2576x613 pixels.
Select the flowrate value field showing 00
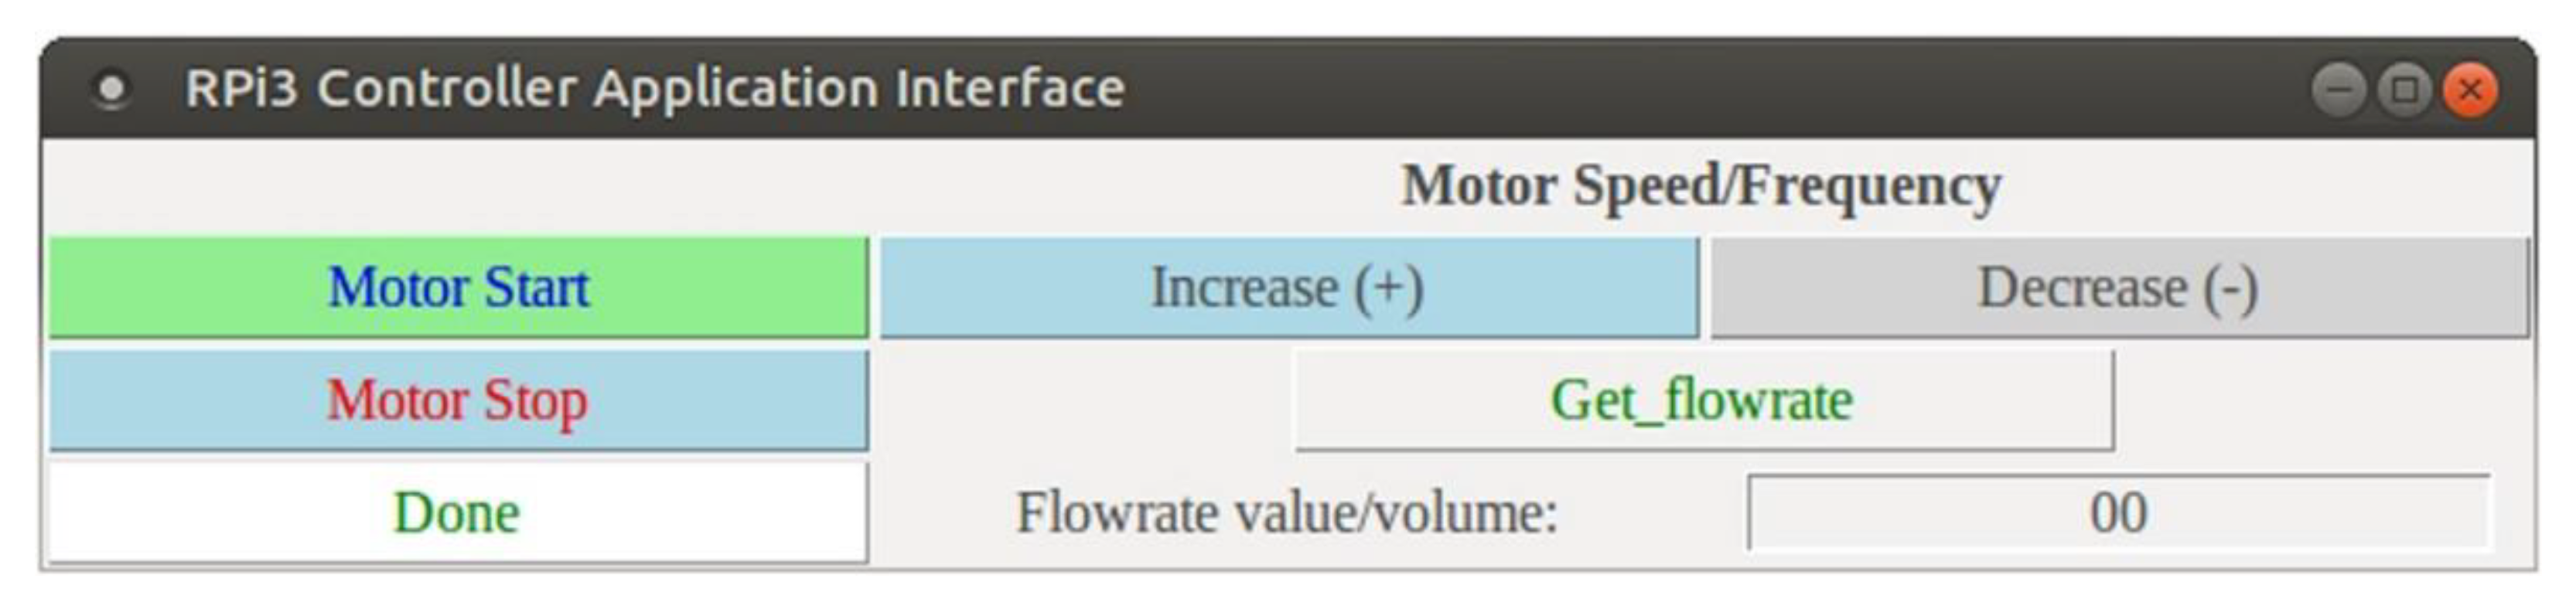point(2118,513)
